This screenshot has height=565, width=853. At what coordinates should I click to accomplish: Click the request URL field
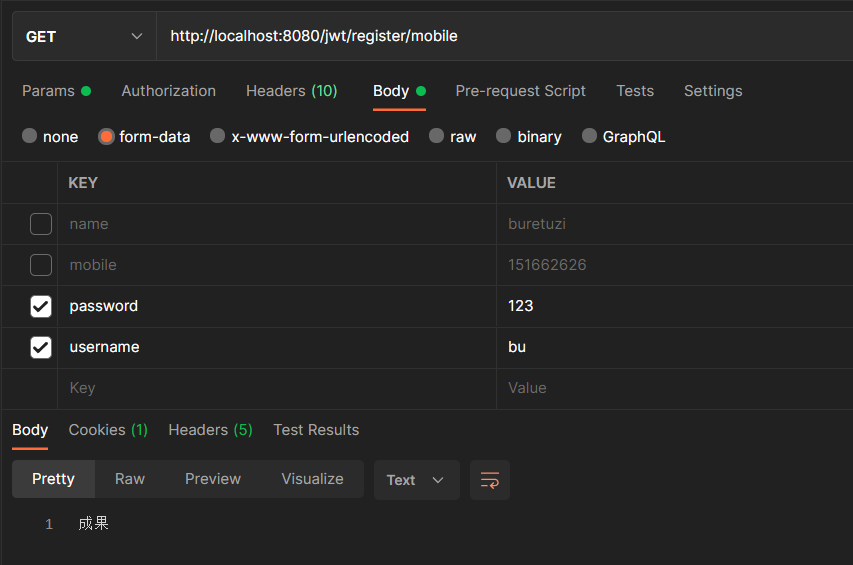(x=500, y=37)
